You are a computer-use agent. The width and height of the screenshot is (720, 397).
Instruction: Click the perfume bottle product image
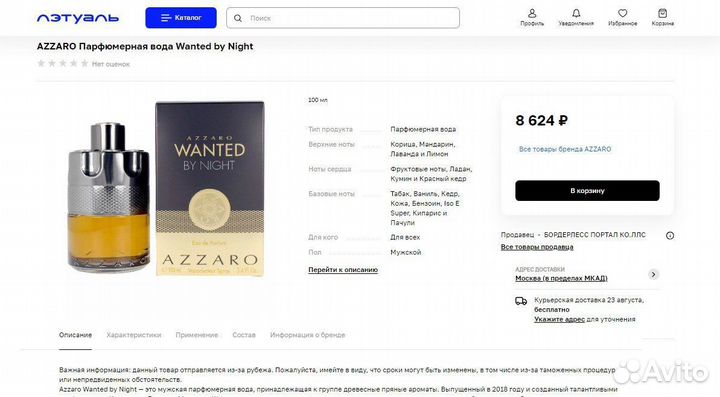tap(108, 197)
